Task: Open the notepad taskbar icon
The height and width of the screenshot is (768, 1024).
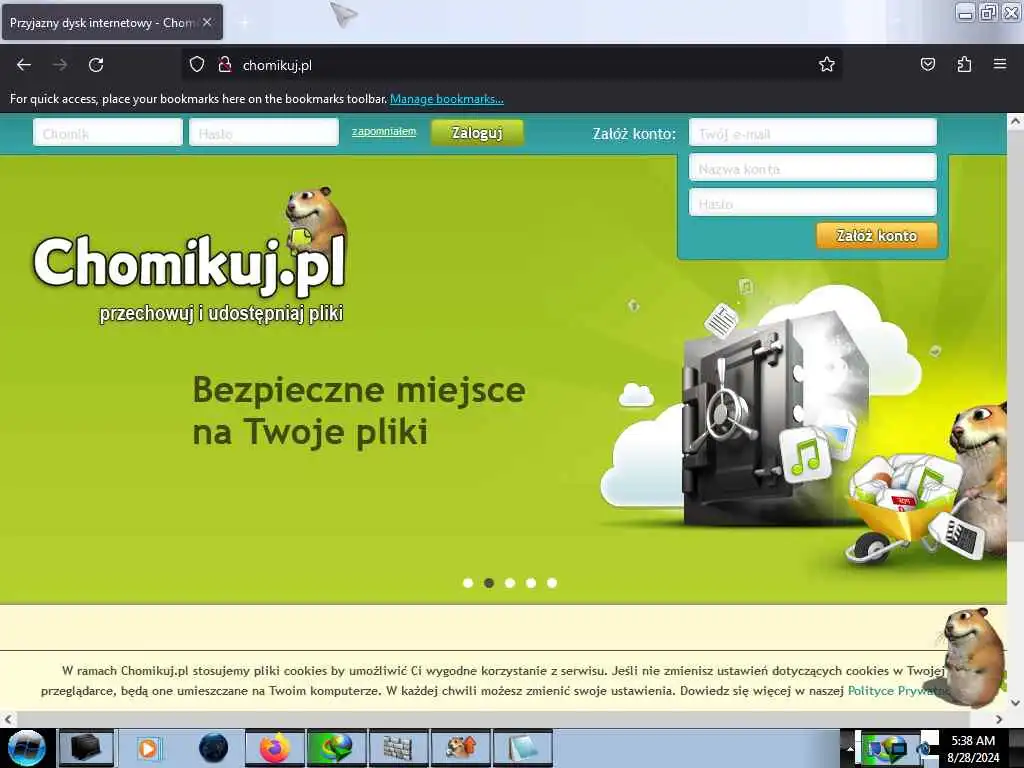Action: 522,748
